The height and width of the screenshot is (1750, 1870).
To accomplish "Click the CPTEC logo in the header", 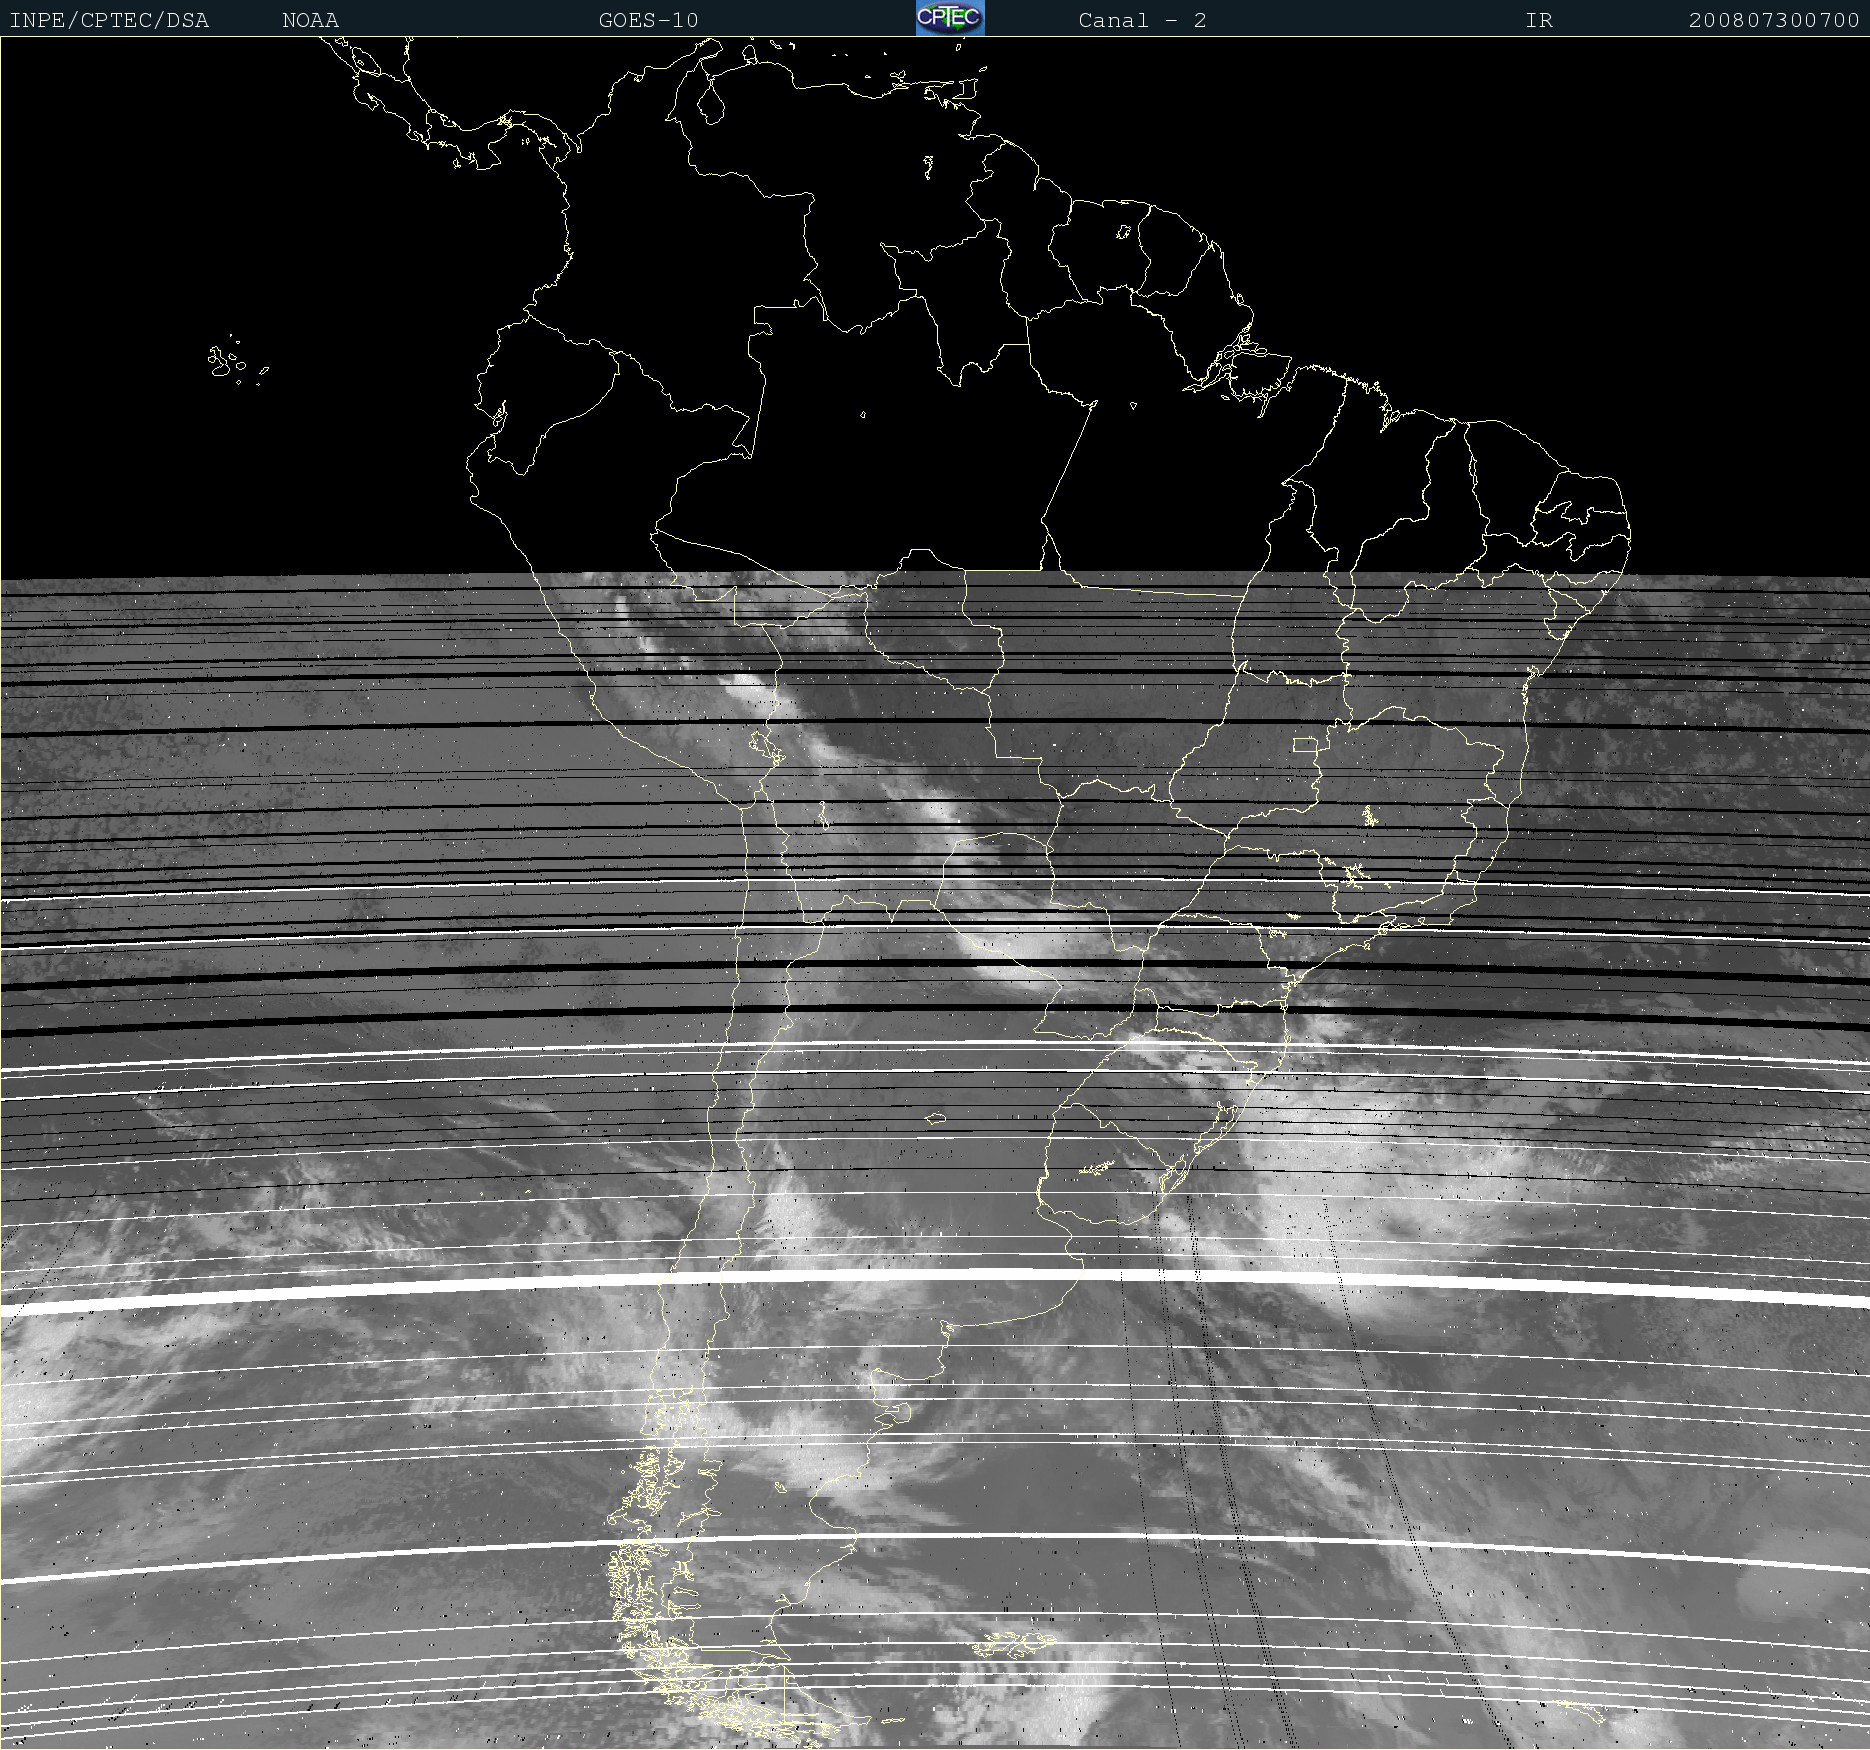I will coord(949,18).
